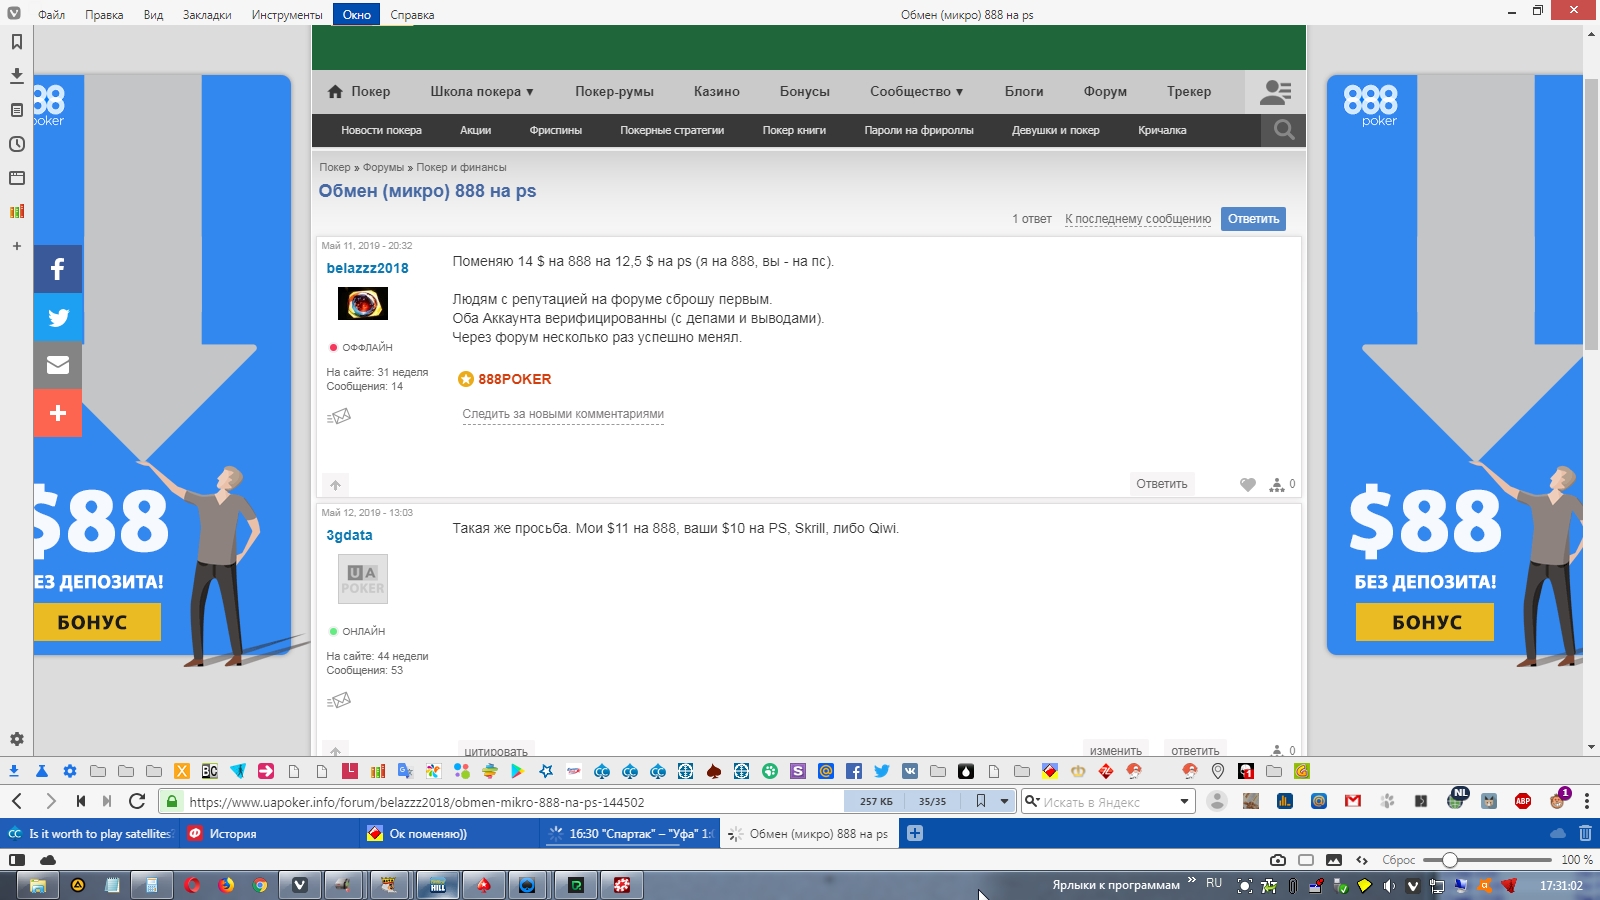This screenshot has height=900, width=1600.
Task: Toggle image loading in status bar
Action: (x=1334, y=860)
